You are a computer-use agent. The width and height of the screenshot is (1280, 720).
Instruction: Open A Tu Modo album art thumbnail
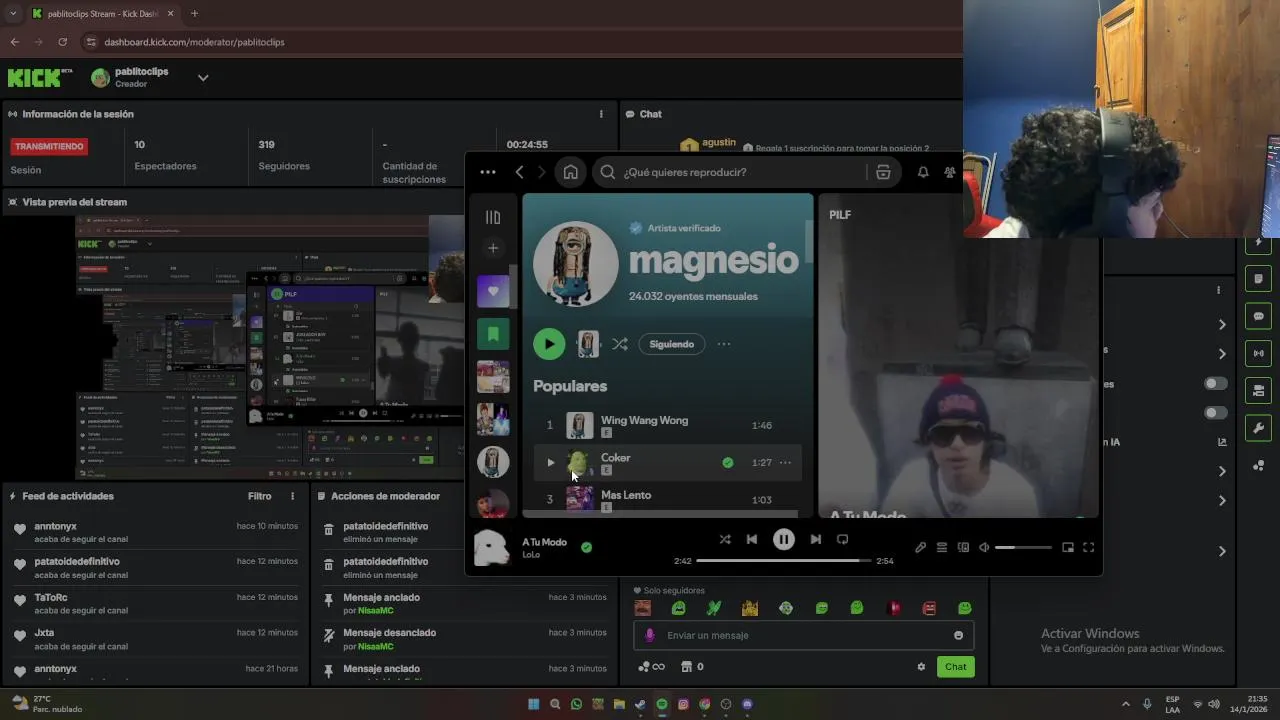click(491, 547)
